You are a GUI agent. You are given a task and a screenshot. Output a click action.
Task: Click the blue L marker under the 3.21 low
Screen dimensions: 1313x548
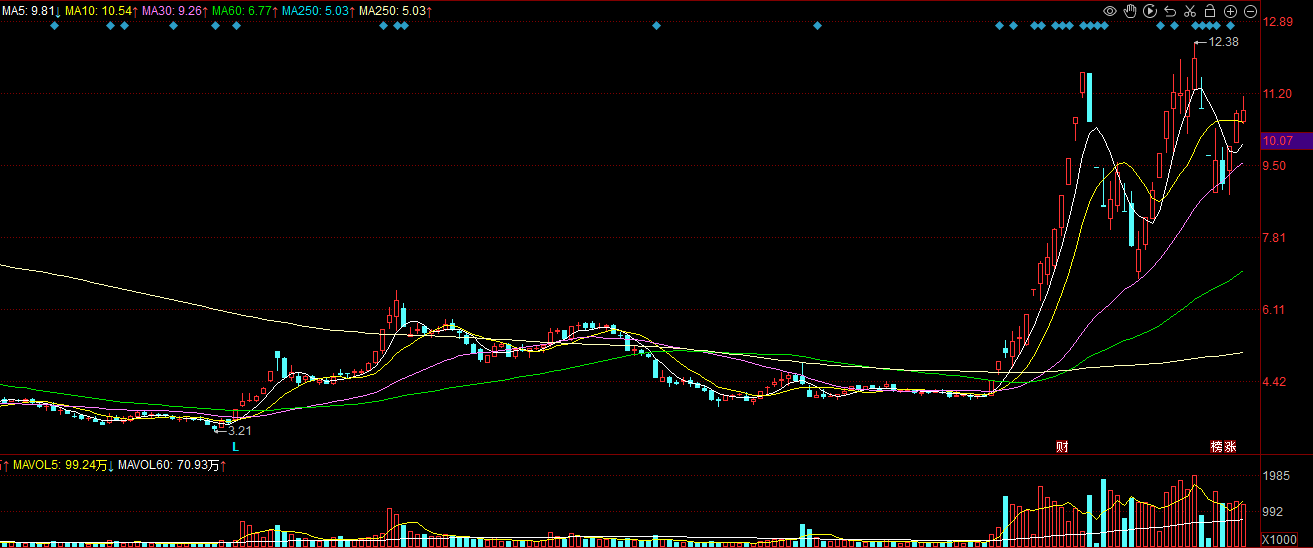236,446
